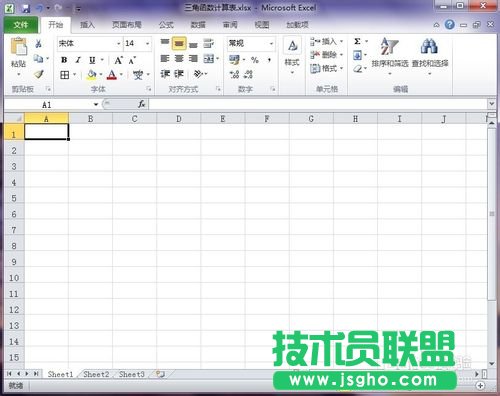Click accounting number format icon
The height and width of the screenshot is (396, 500).
tap(234, 60)
